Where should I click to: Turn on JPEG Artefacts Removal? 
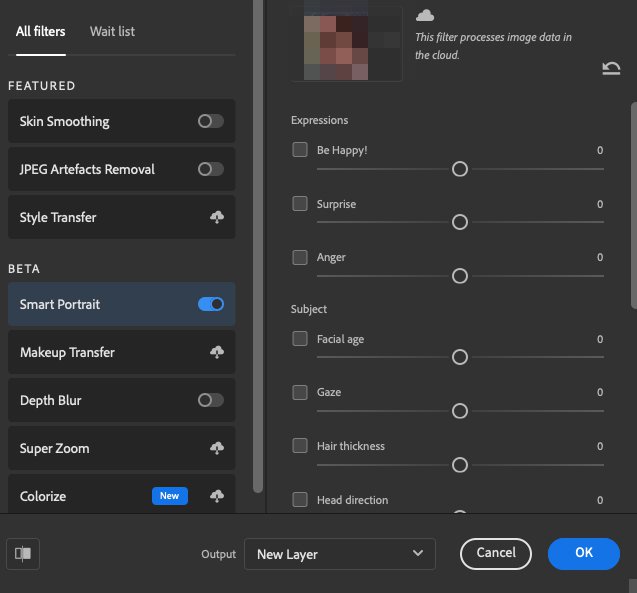(x=210, y=169)
